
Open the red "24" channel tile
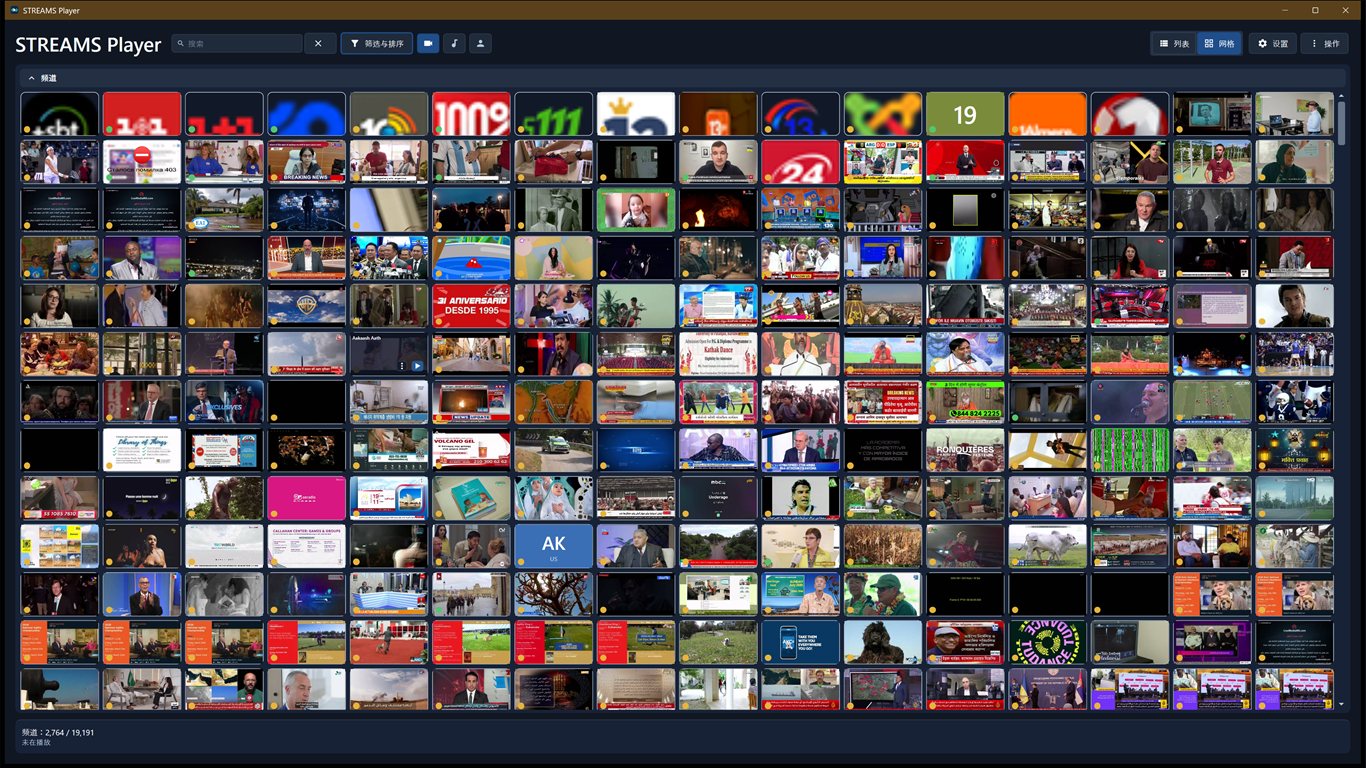(x=800, y=162)
